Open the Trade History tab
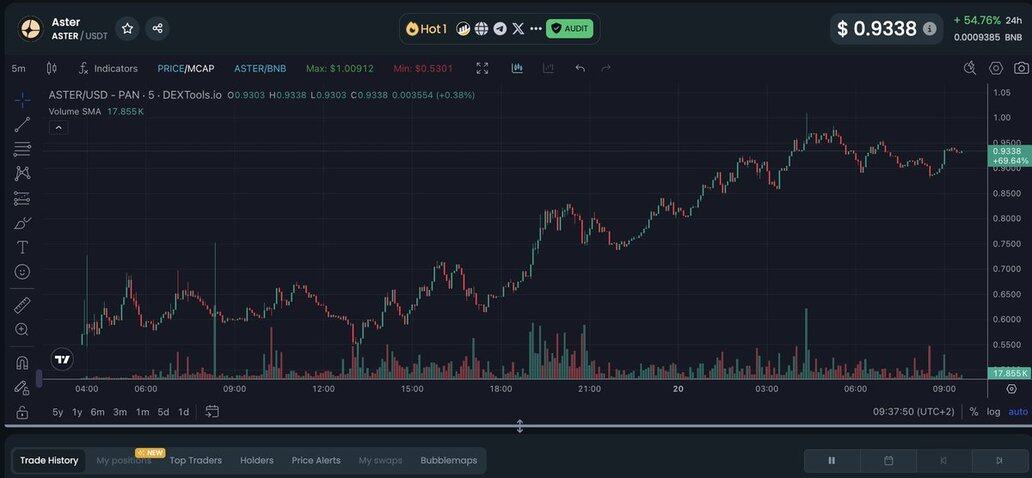 [x=49, y=460]
